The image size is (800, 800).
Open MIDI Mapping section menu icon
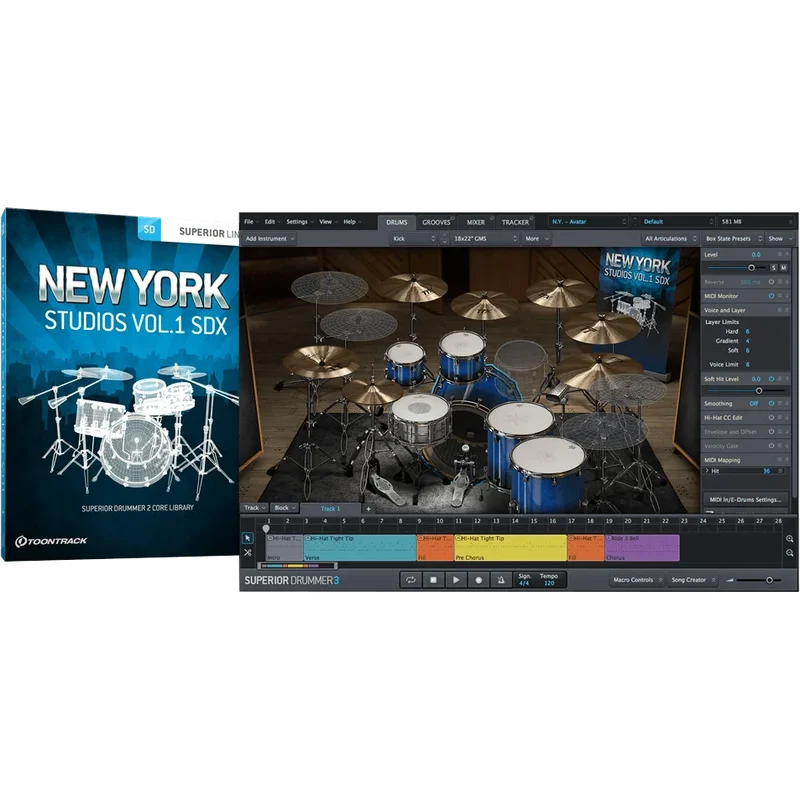(780, 460)
